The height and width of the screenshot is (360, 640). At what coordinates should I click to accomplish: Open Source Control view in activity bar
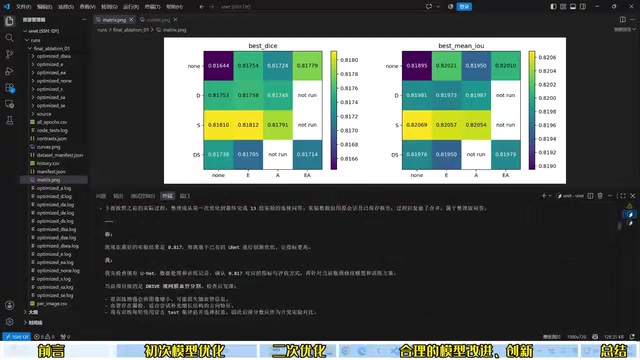coord(9,54)
